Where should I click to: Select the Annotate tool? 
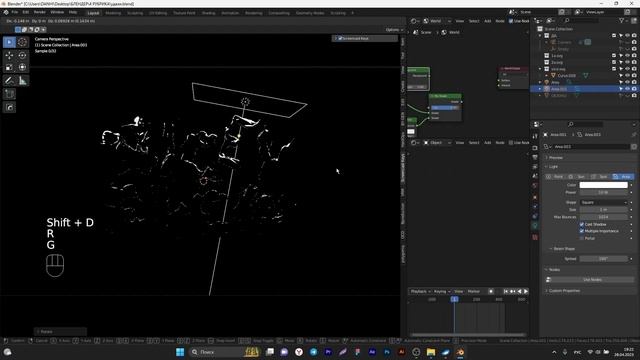point(9,81)
